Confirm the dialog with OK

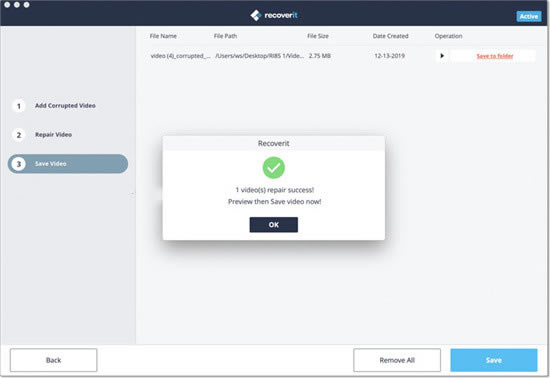(274, 225)
